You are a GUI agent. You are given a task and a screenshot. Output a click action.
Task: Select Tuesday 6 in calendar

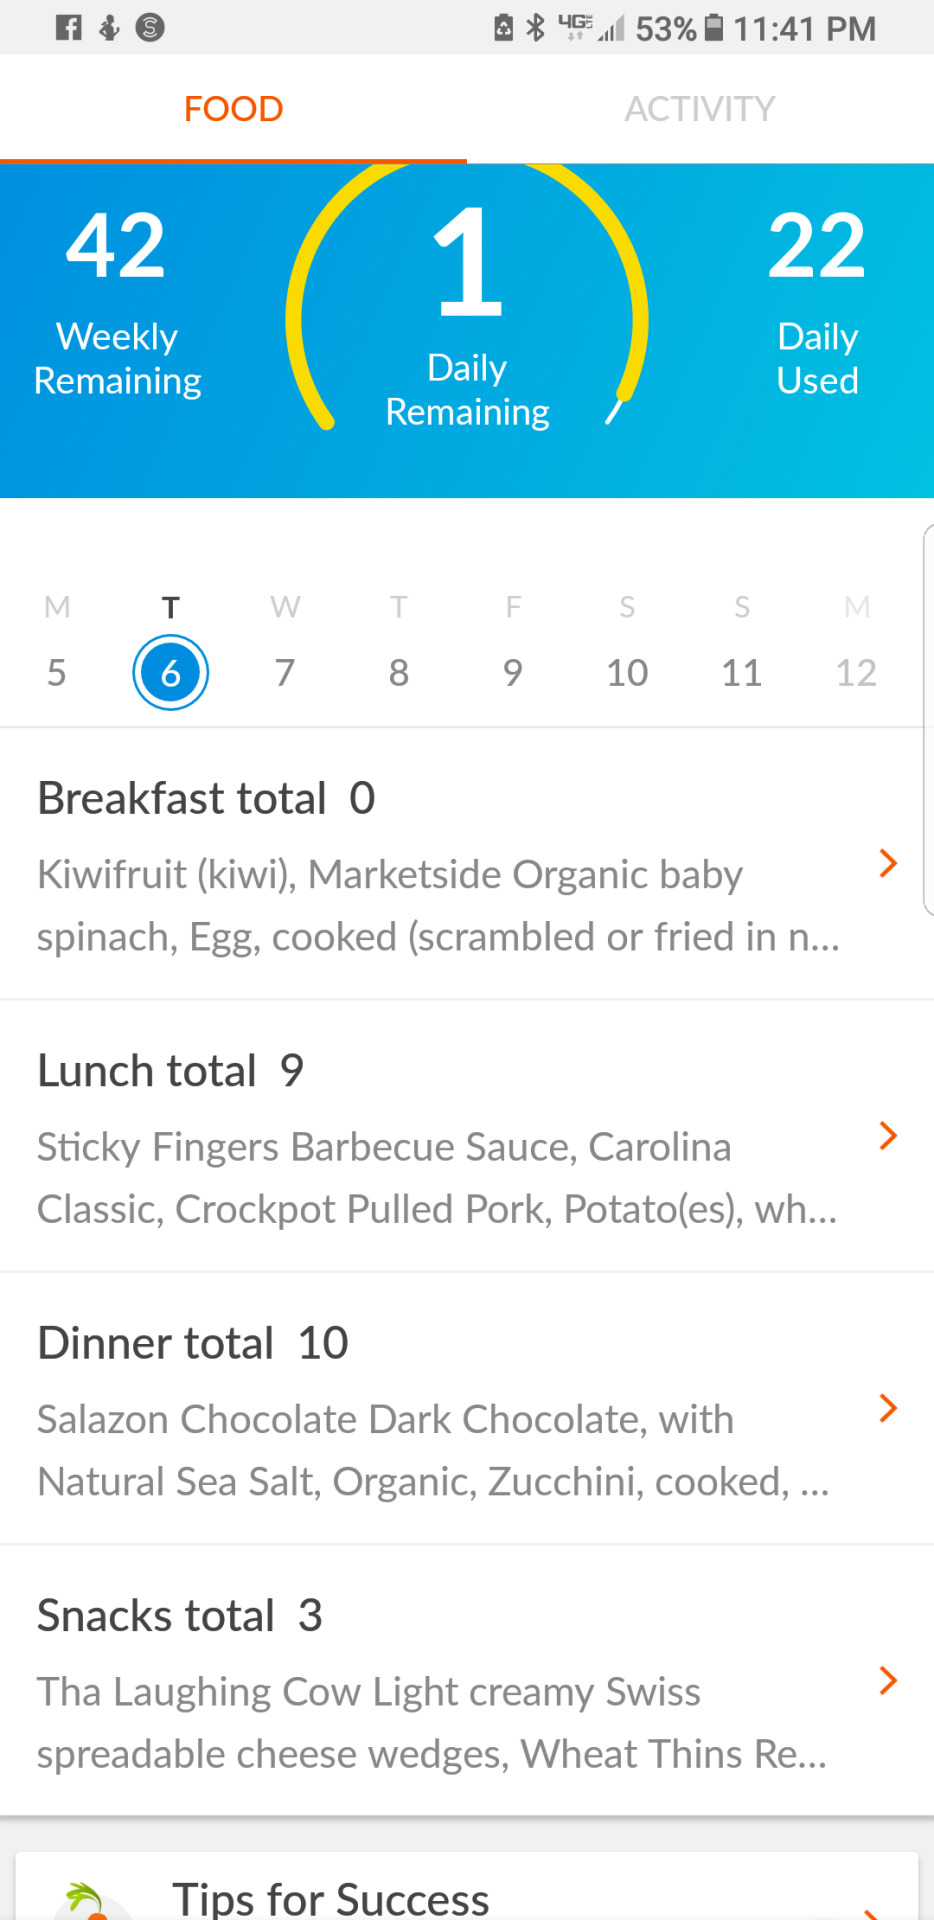click(171, 672)
